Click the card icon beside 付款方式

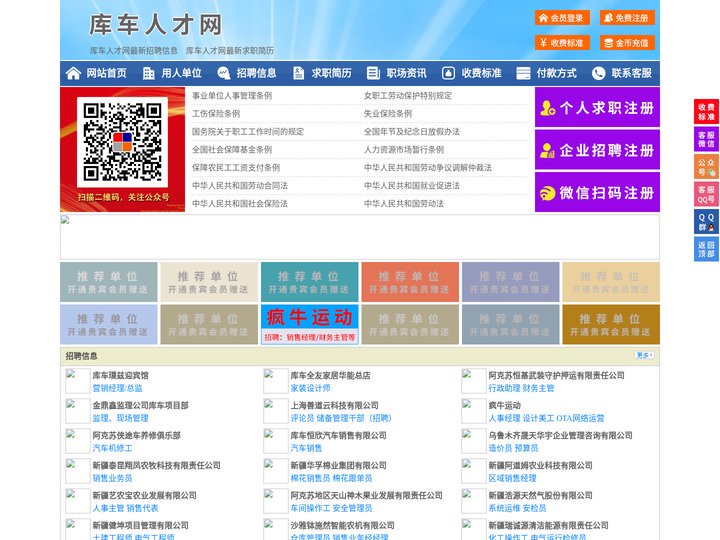[x=523, y=73]
